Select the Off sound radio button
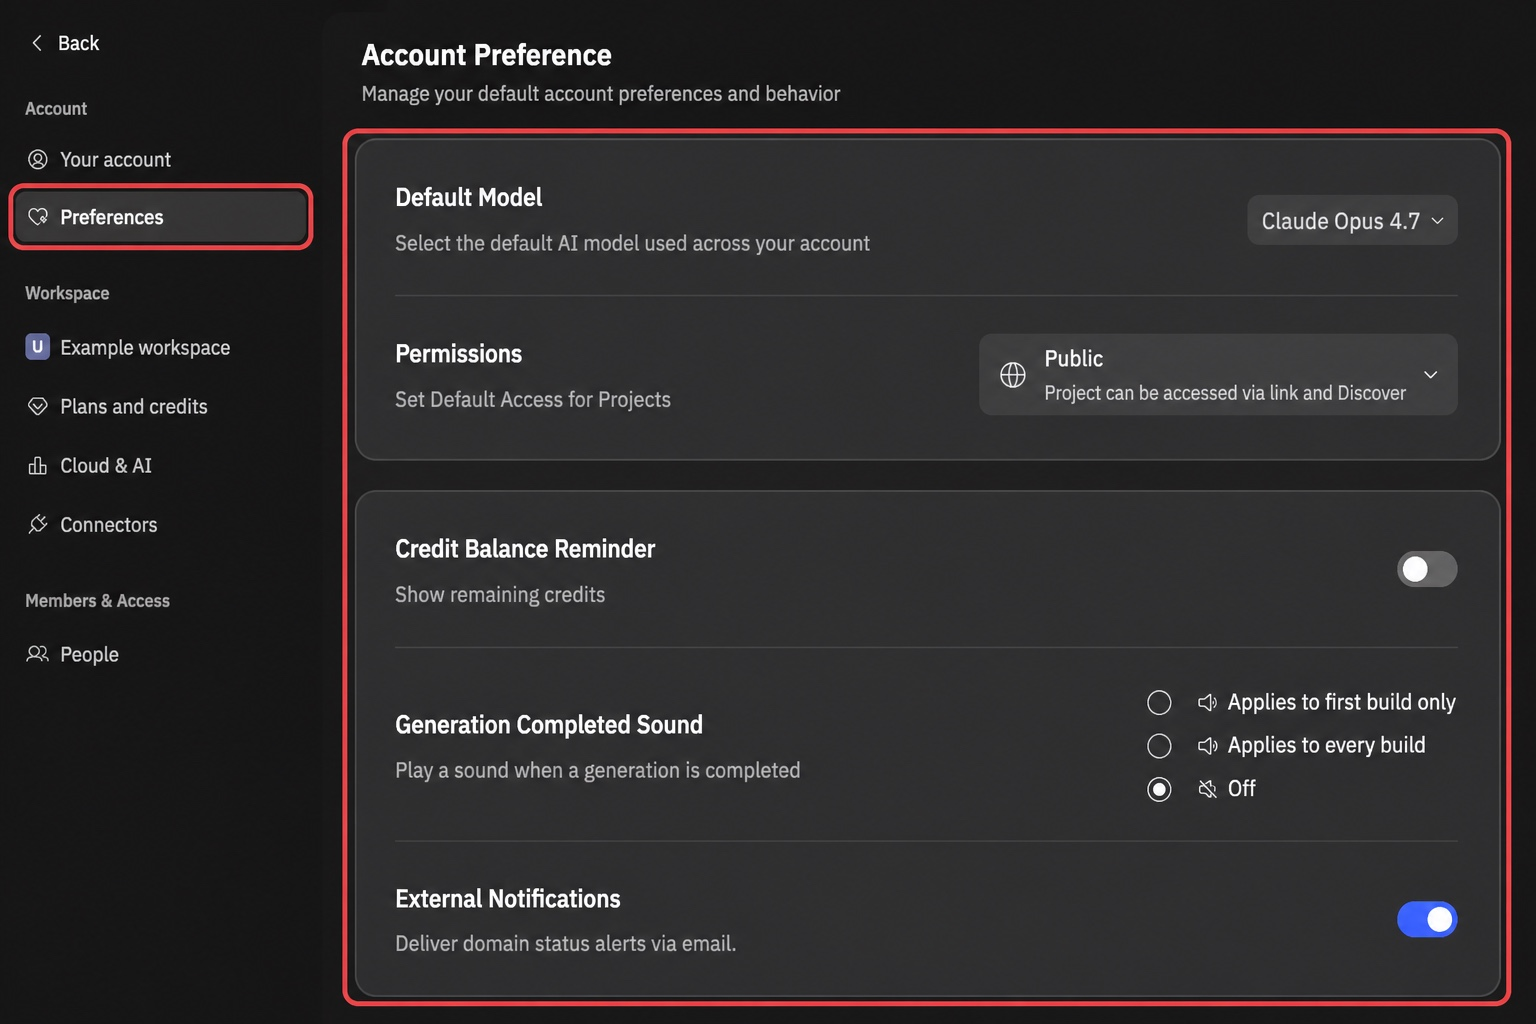Screen dimensions: 1536x1024 [x=1159, y=789]
